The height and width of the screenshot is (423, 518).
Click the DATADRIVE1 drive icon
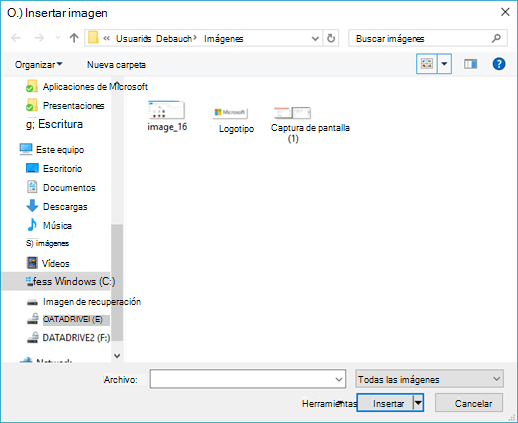[33, 319]
